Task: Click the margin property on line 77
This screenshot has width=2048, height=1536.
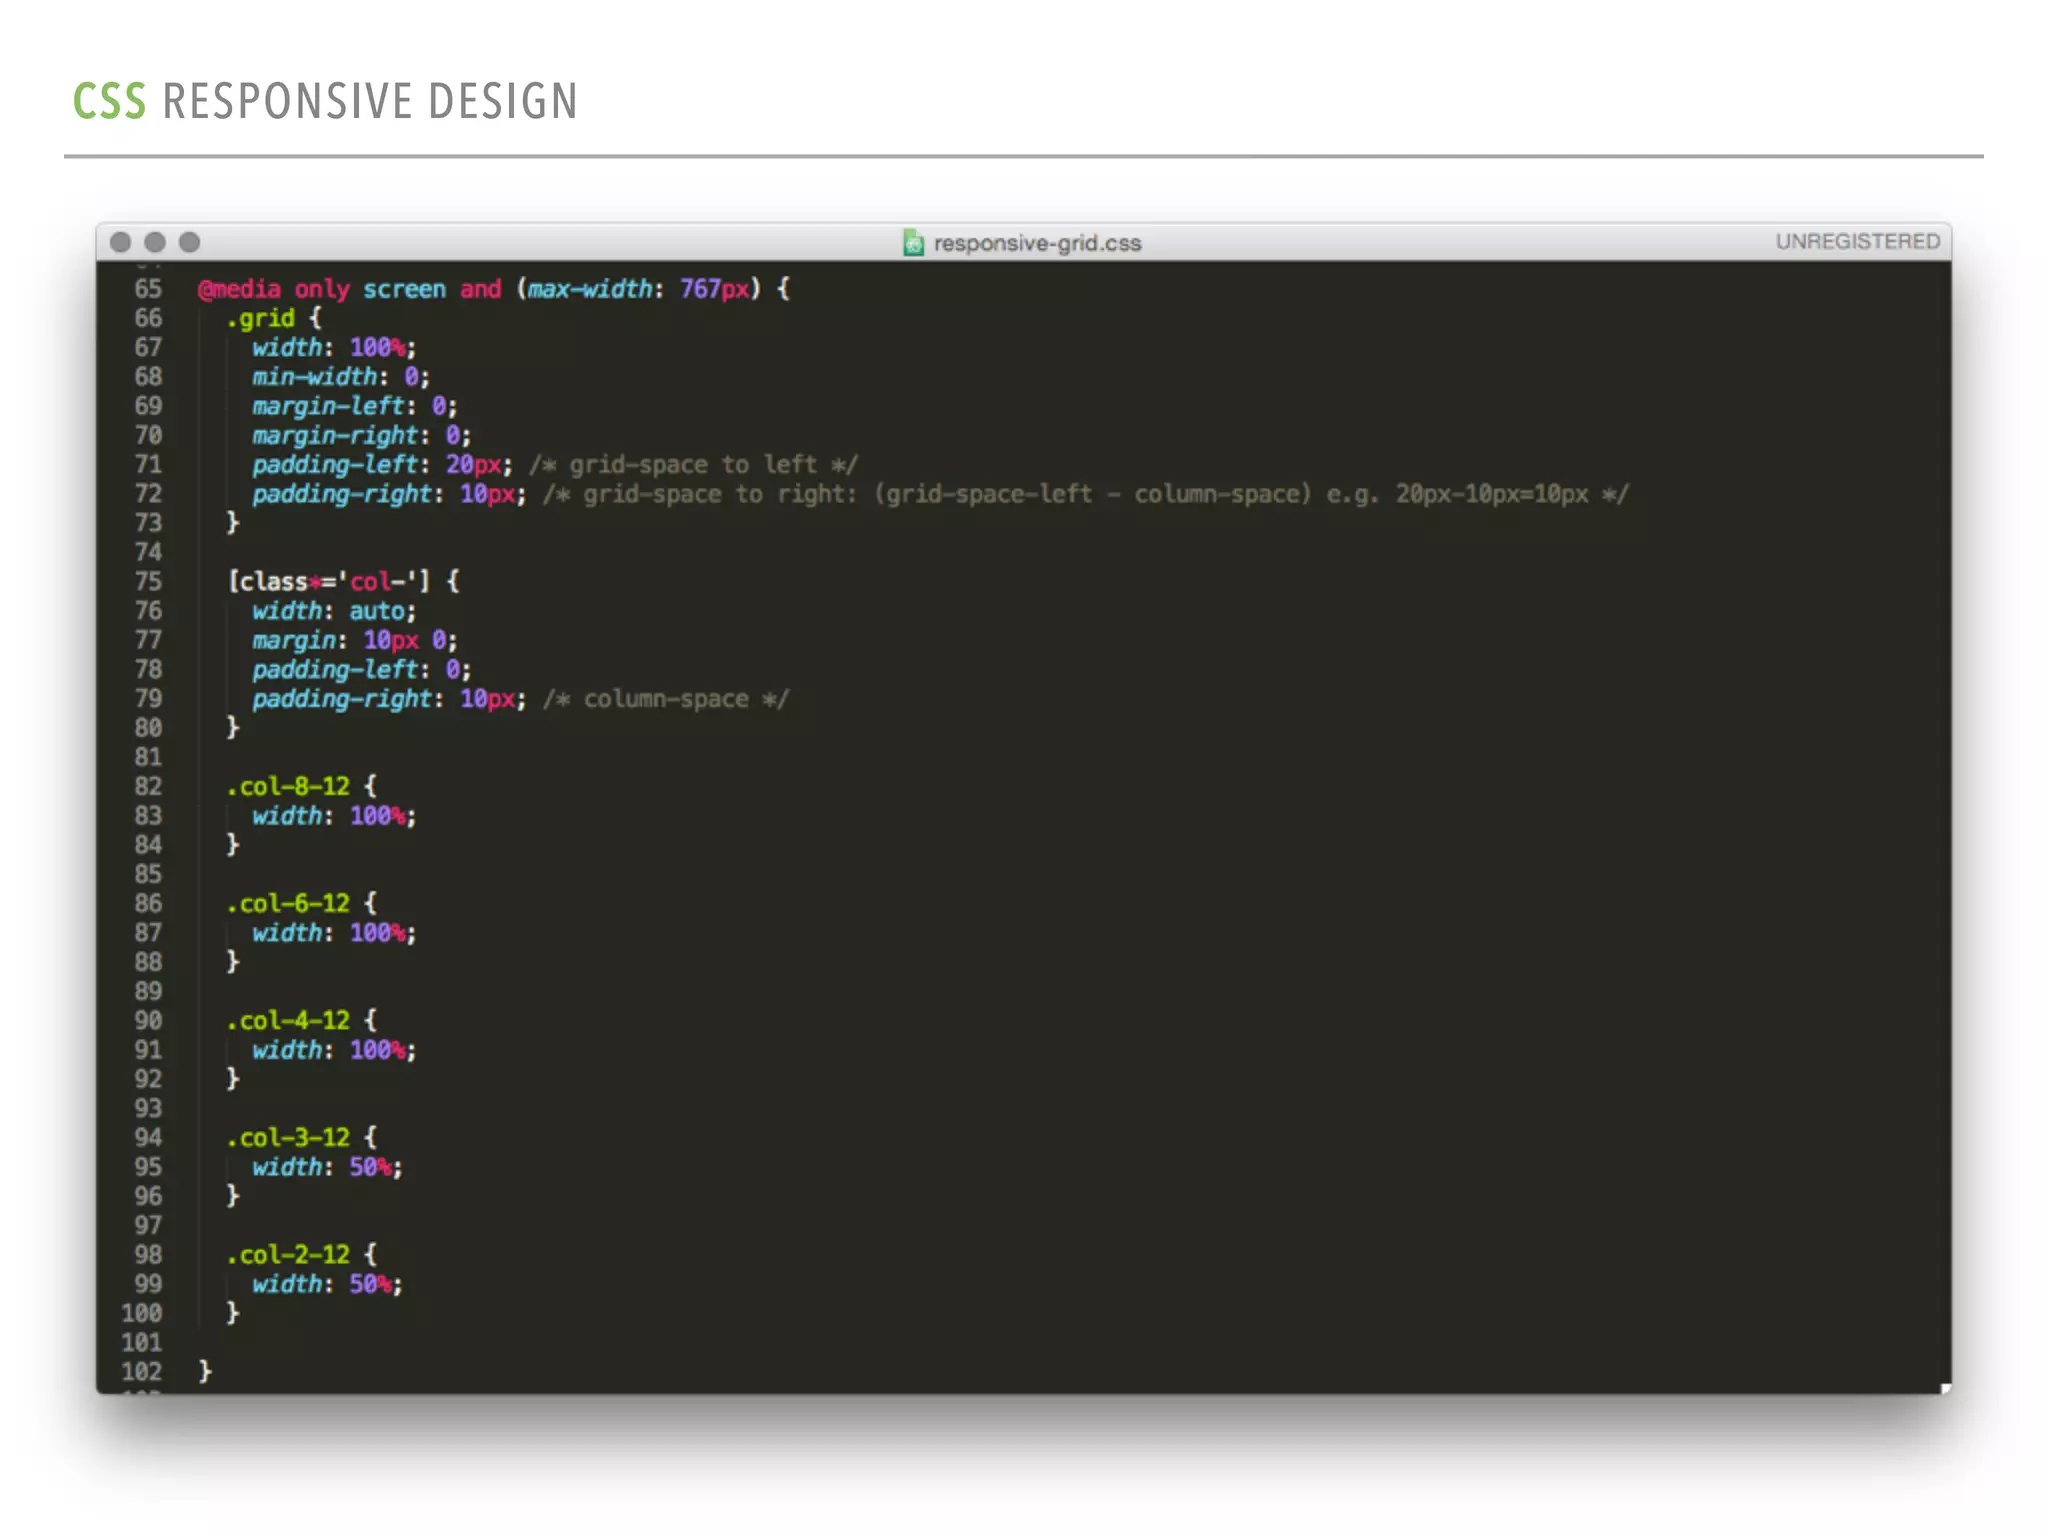Action: pyautogui.click(x=293, y=640)
